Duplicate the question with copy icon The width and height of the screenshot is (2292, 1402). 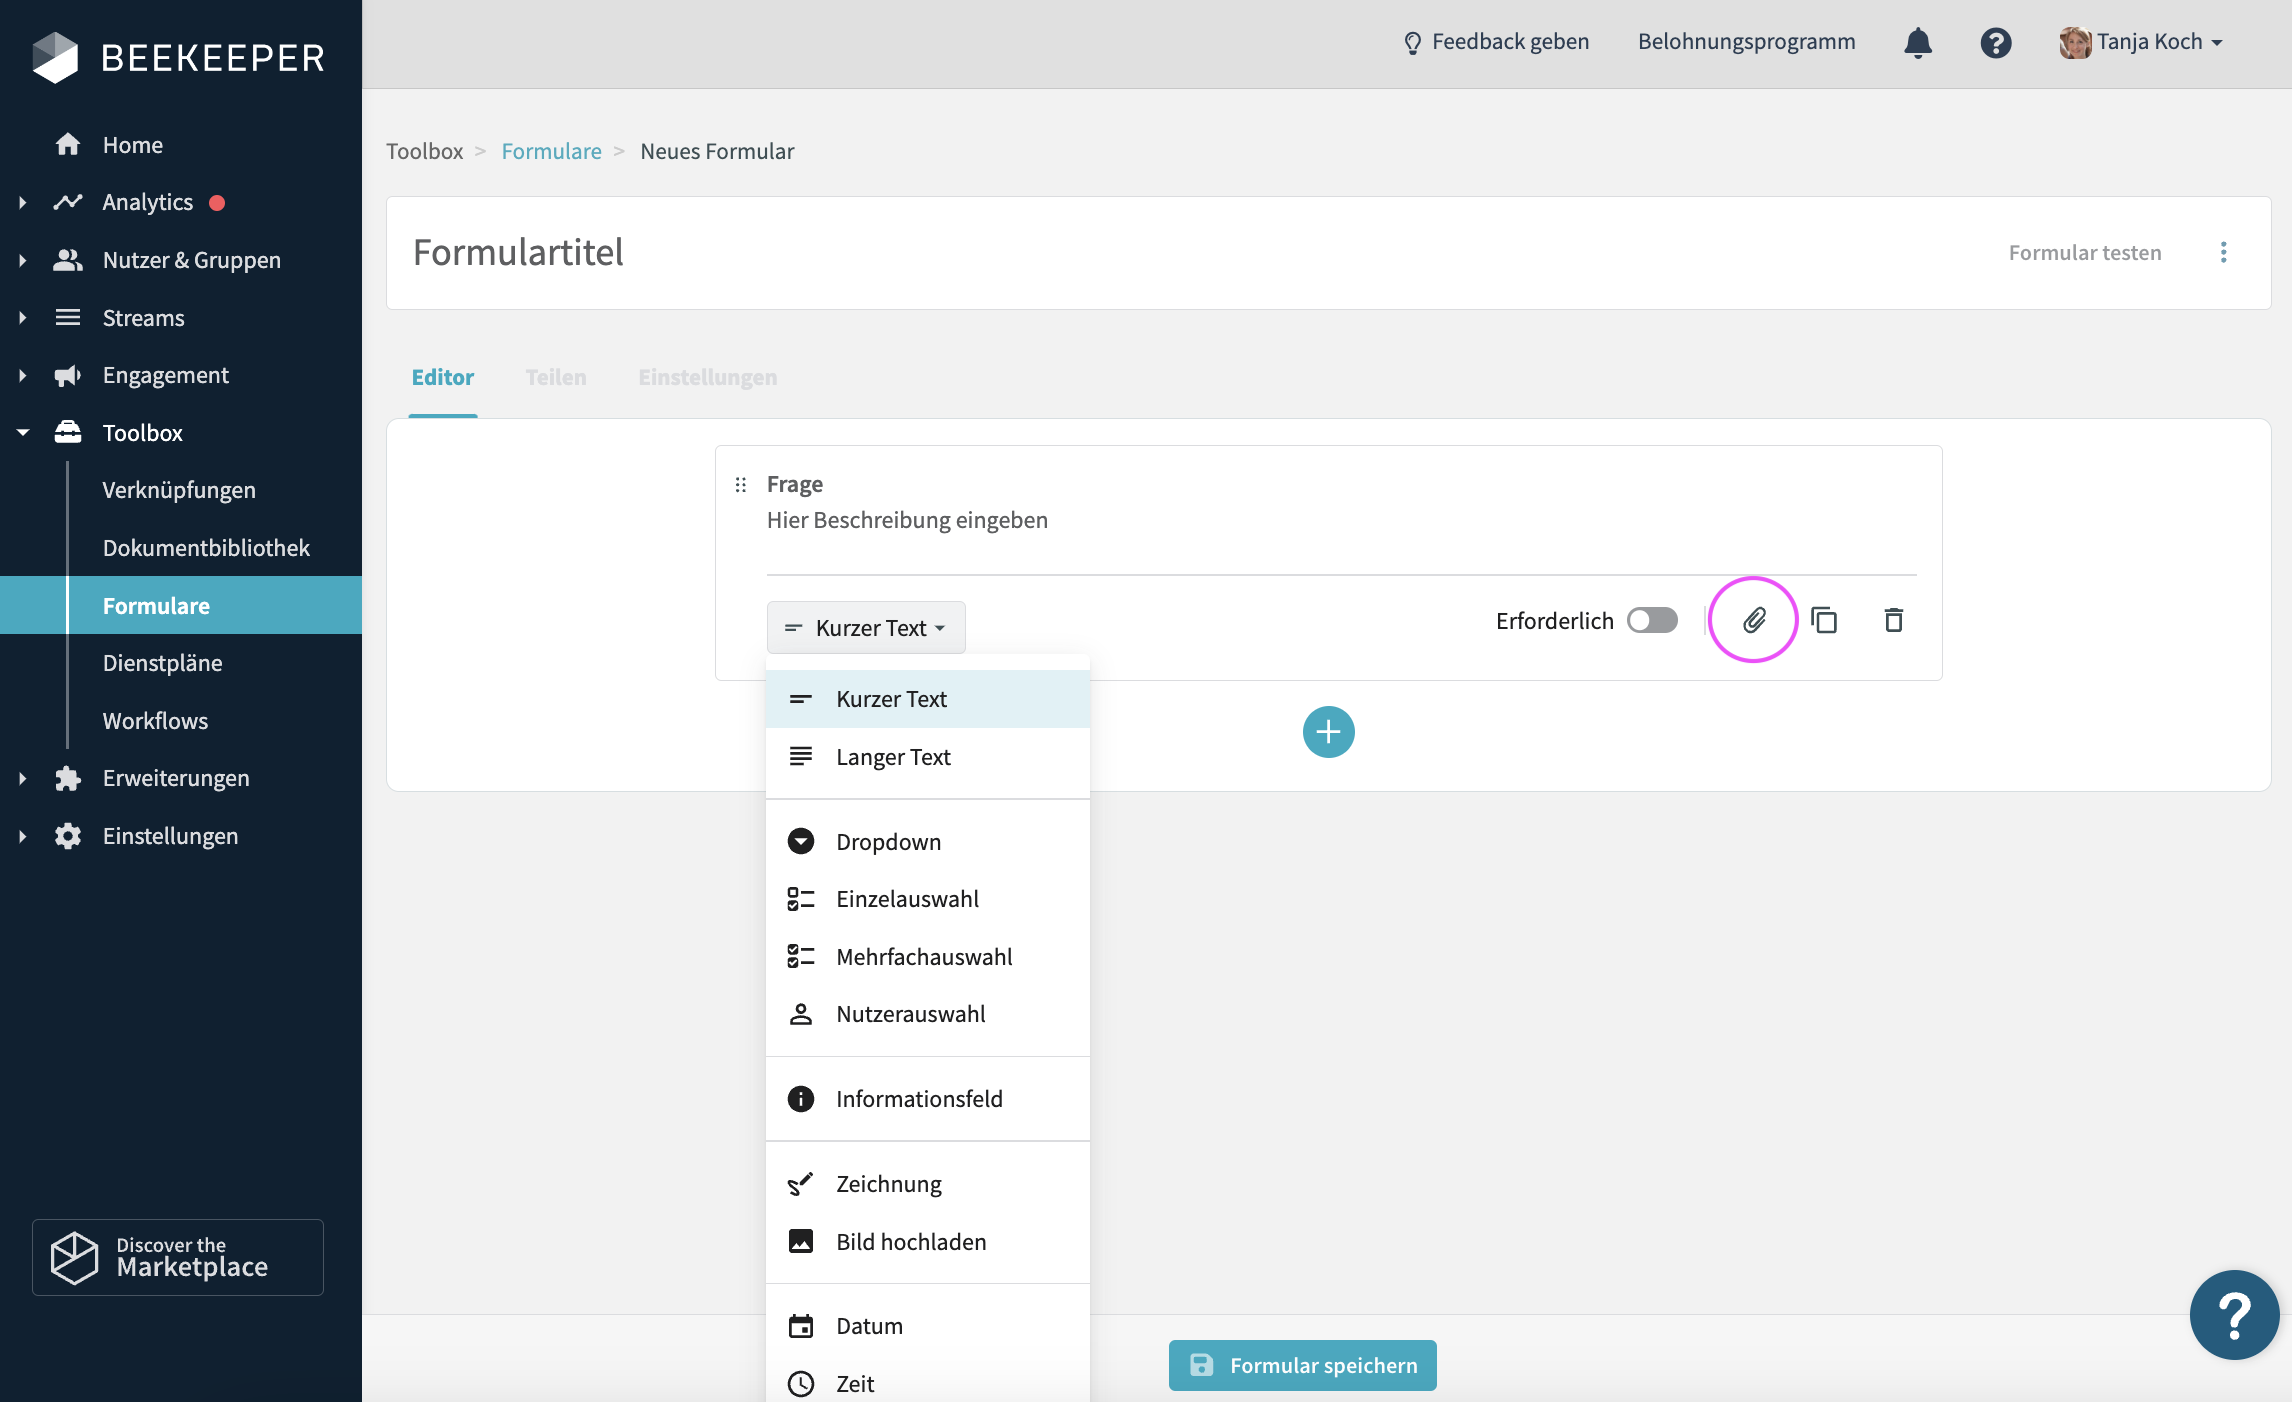(x=1824, y=621)
